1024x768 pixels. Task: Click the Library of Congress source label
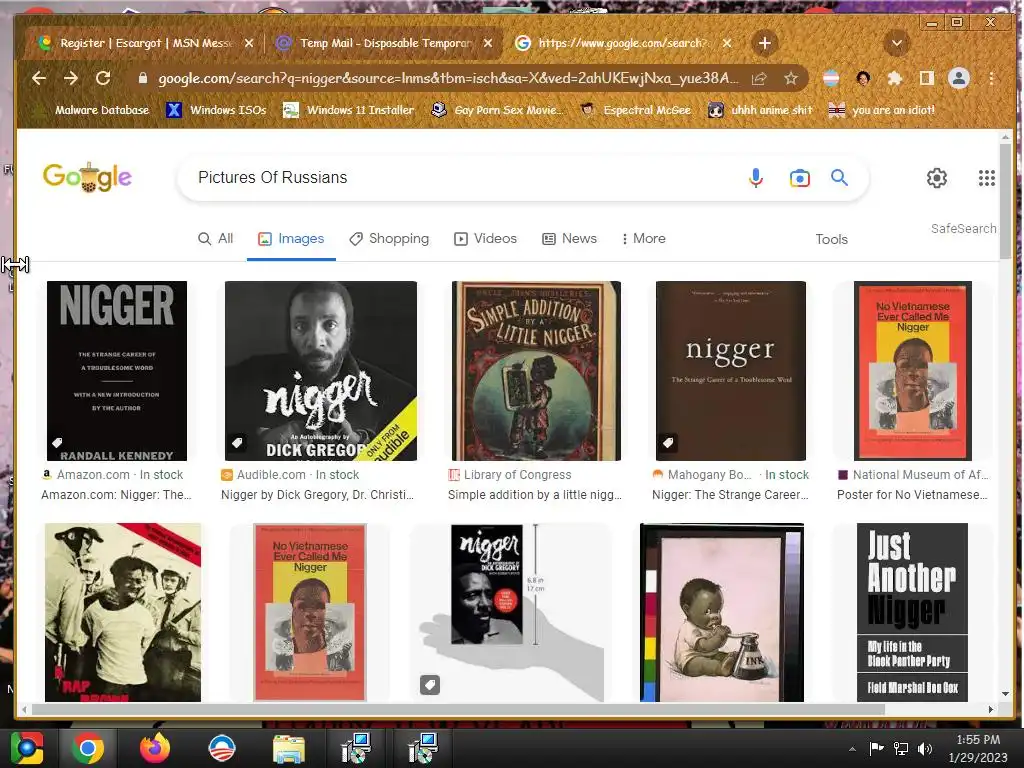click(510, 475)
